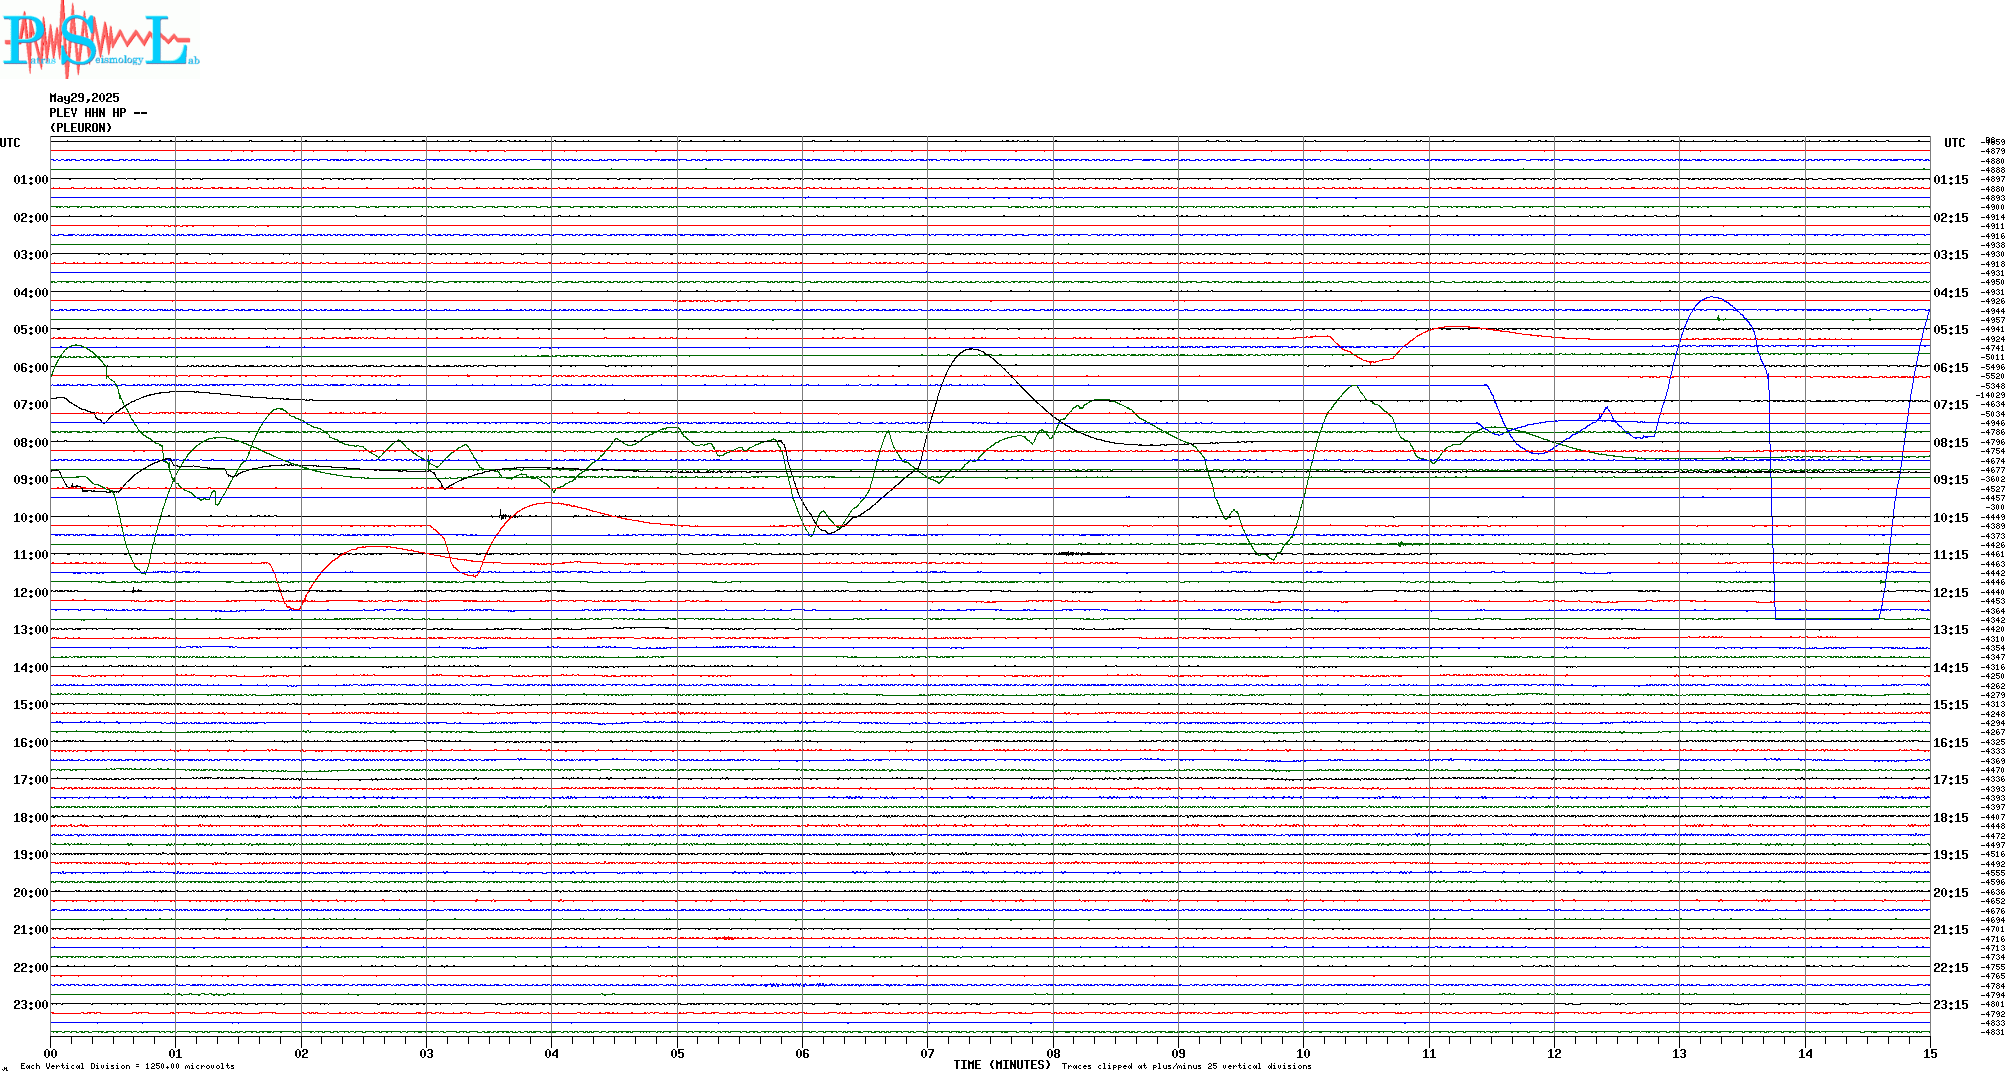Click the UTC label at top right
Screen dimensions: 2010x1080
[x=1954, y=143]
